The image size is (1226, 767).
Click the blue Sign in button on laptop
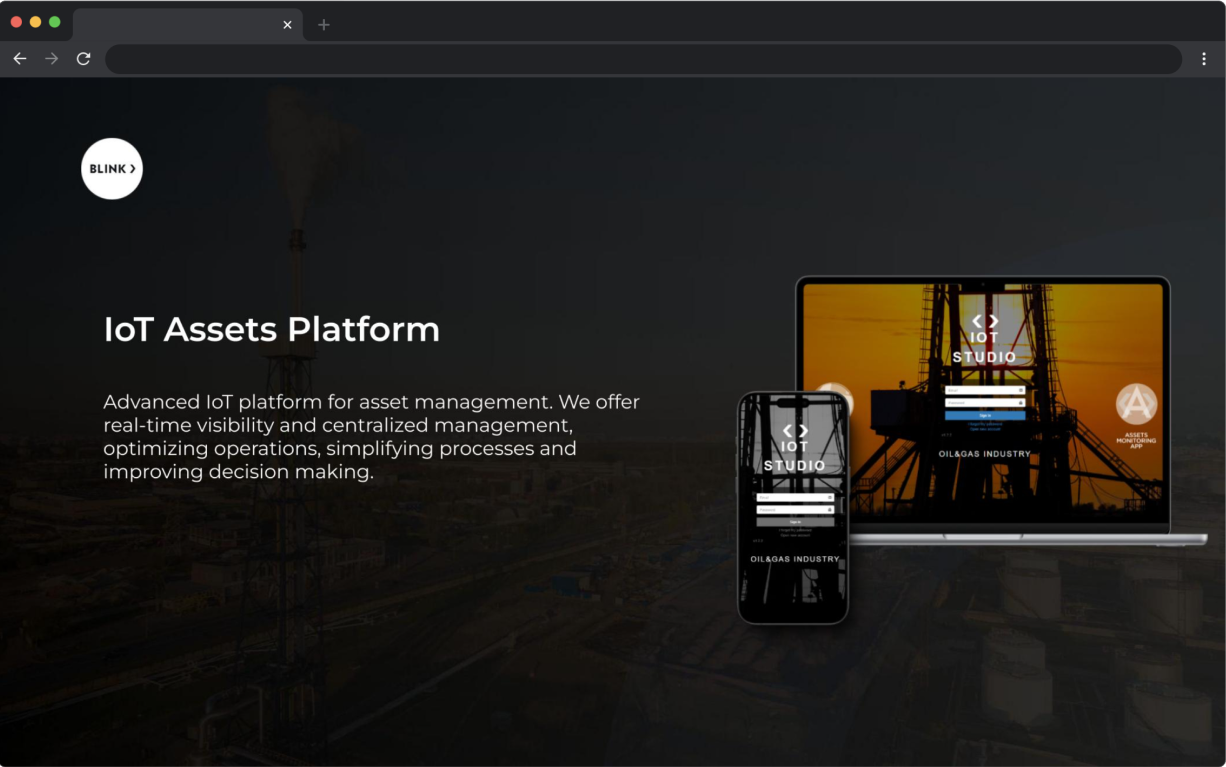tap(985, 415)
